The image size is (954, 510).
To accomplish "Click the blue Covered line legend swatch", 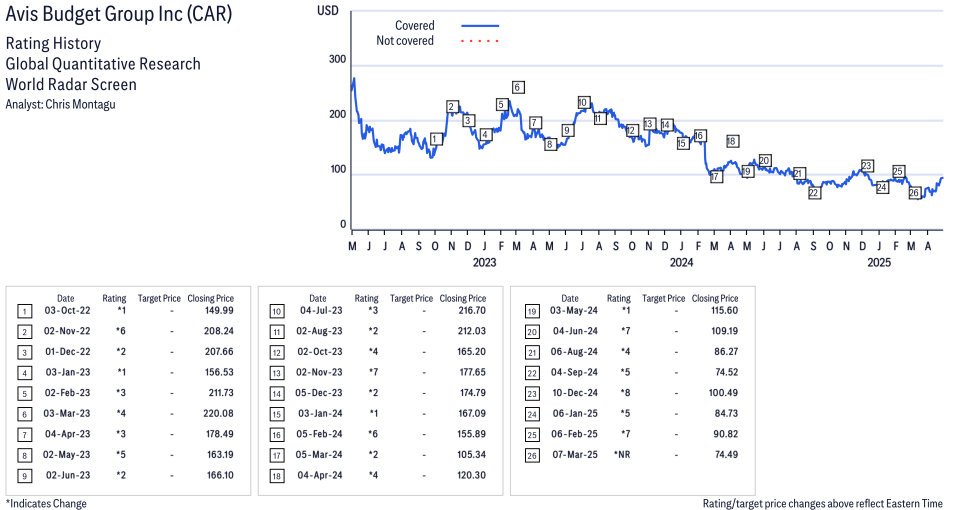I will [480, 26].
